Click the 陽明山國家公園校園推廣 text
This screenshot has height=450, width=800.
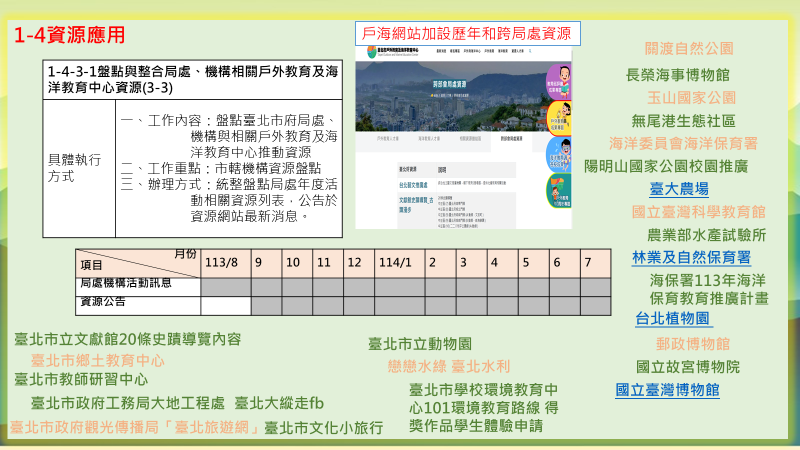(666, 166)
